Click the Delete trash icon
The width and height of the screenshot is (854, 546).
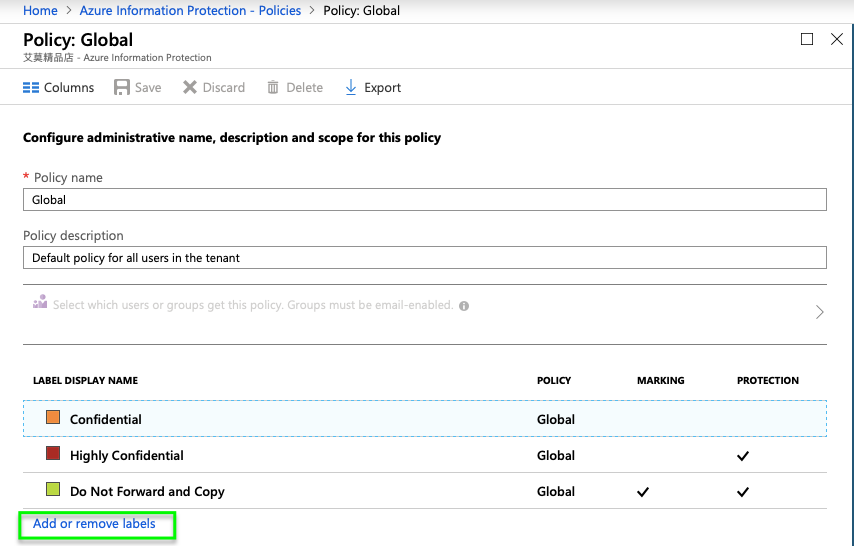(273, 88)
